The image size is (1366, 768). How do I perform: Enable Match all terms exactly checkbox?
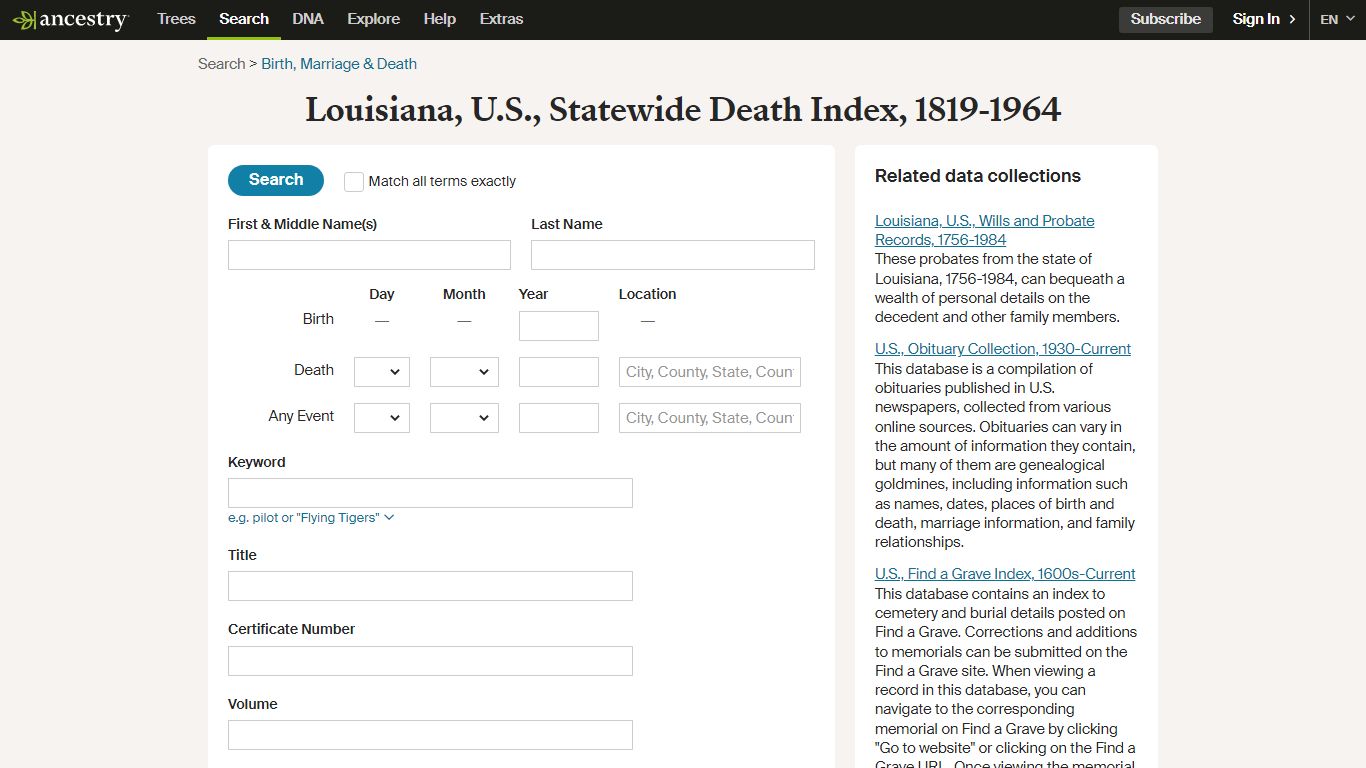[x=354, y=182]
